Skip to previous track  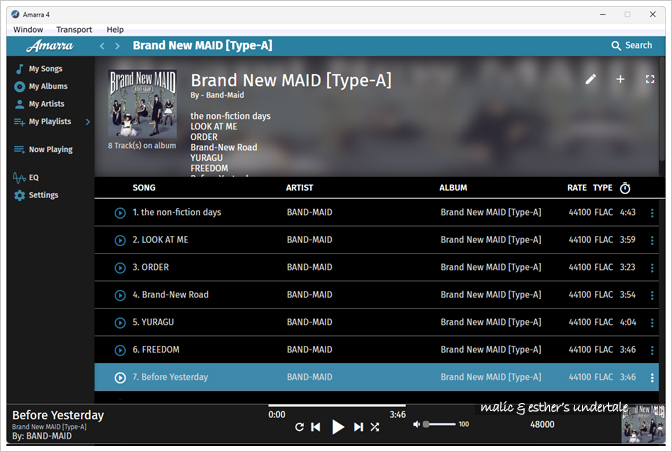tap(316, 427)
